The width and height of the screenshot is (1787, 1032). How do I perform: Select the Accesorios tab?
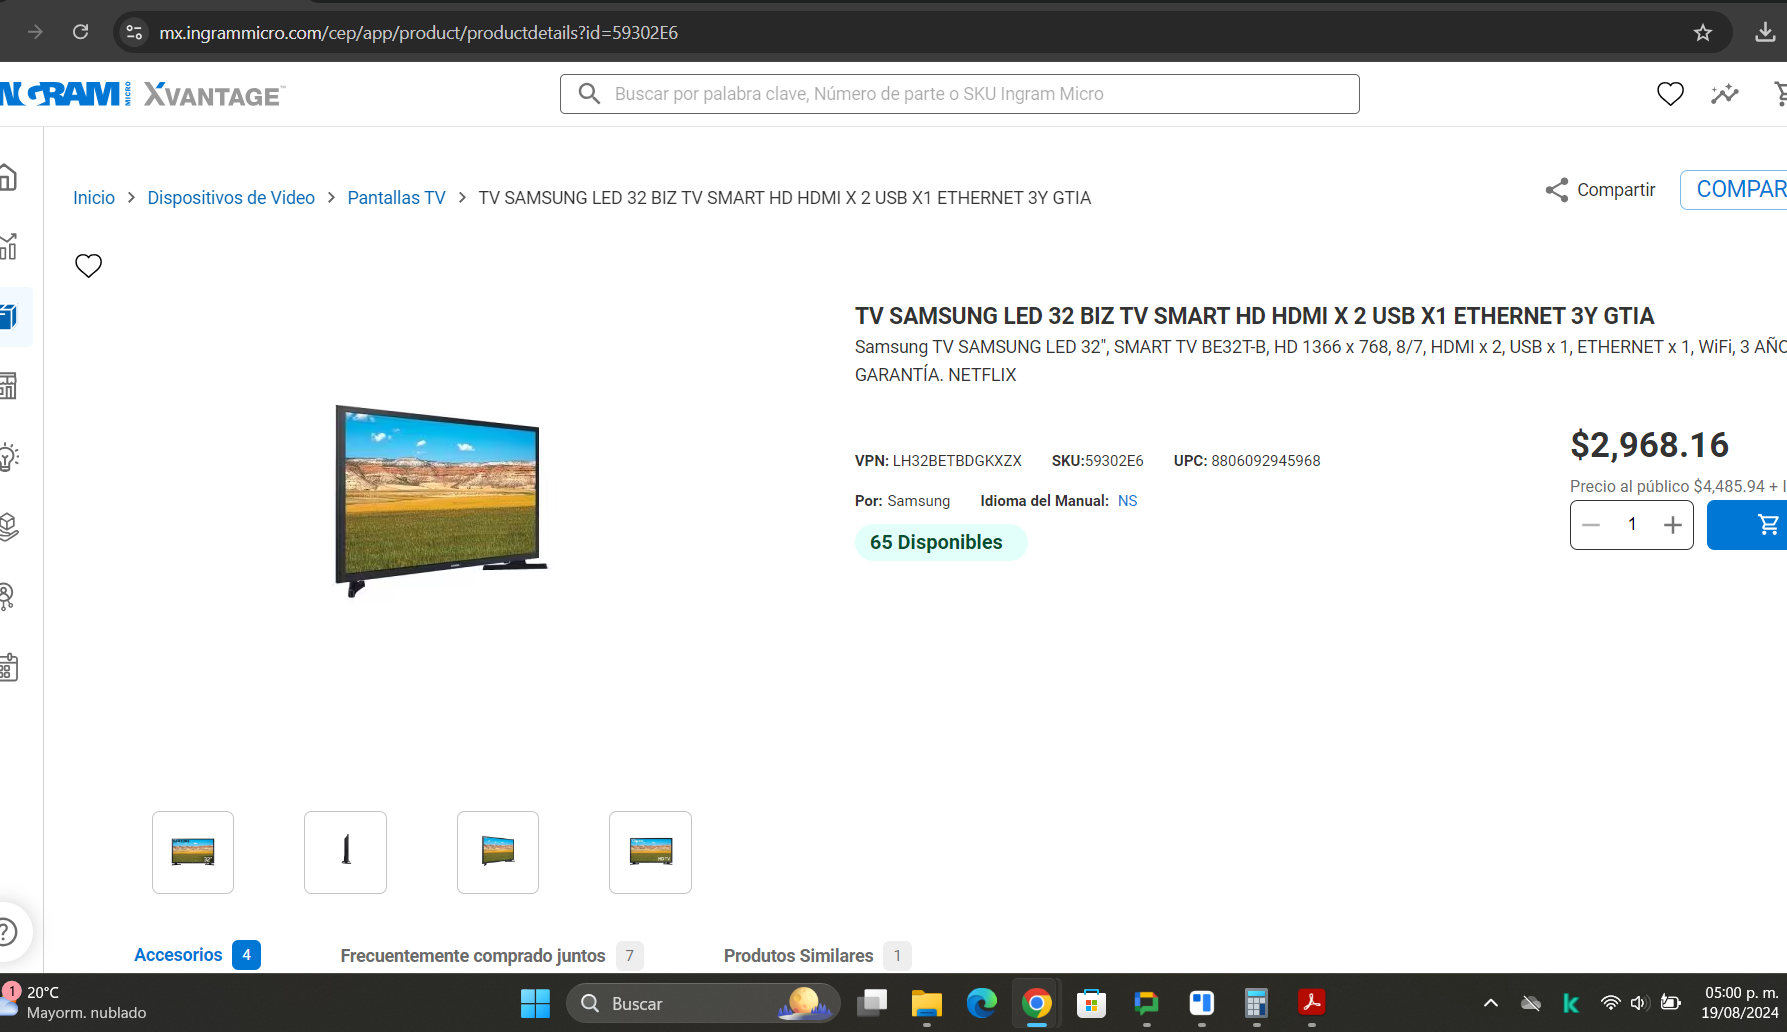pos(197,955)
